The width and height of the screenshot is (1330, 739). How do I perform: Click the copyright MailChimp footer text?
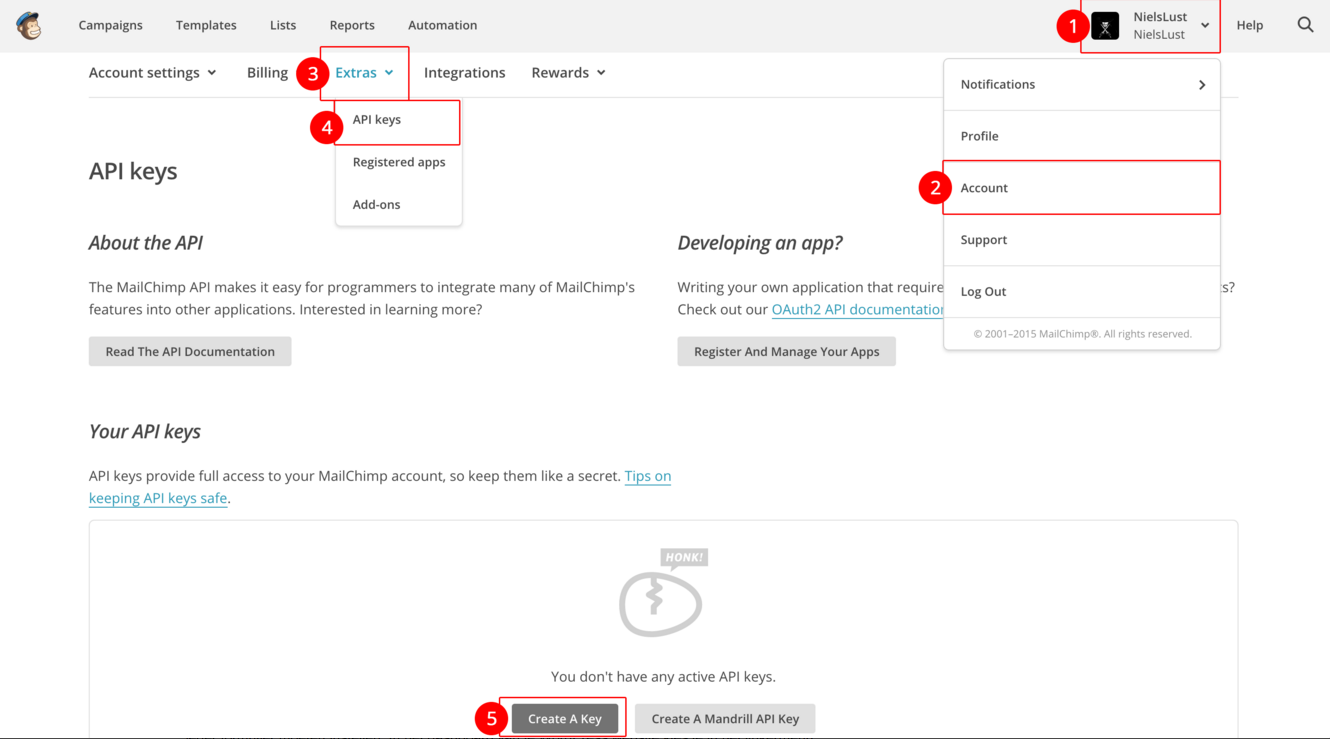coord(1082,334)
